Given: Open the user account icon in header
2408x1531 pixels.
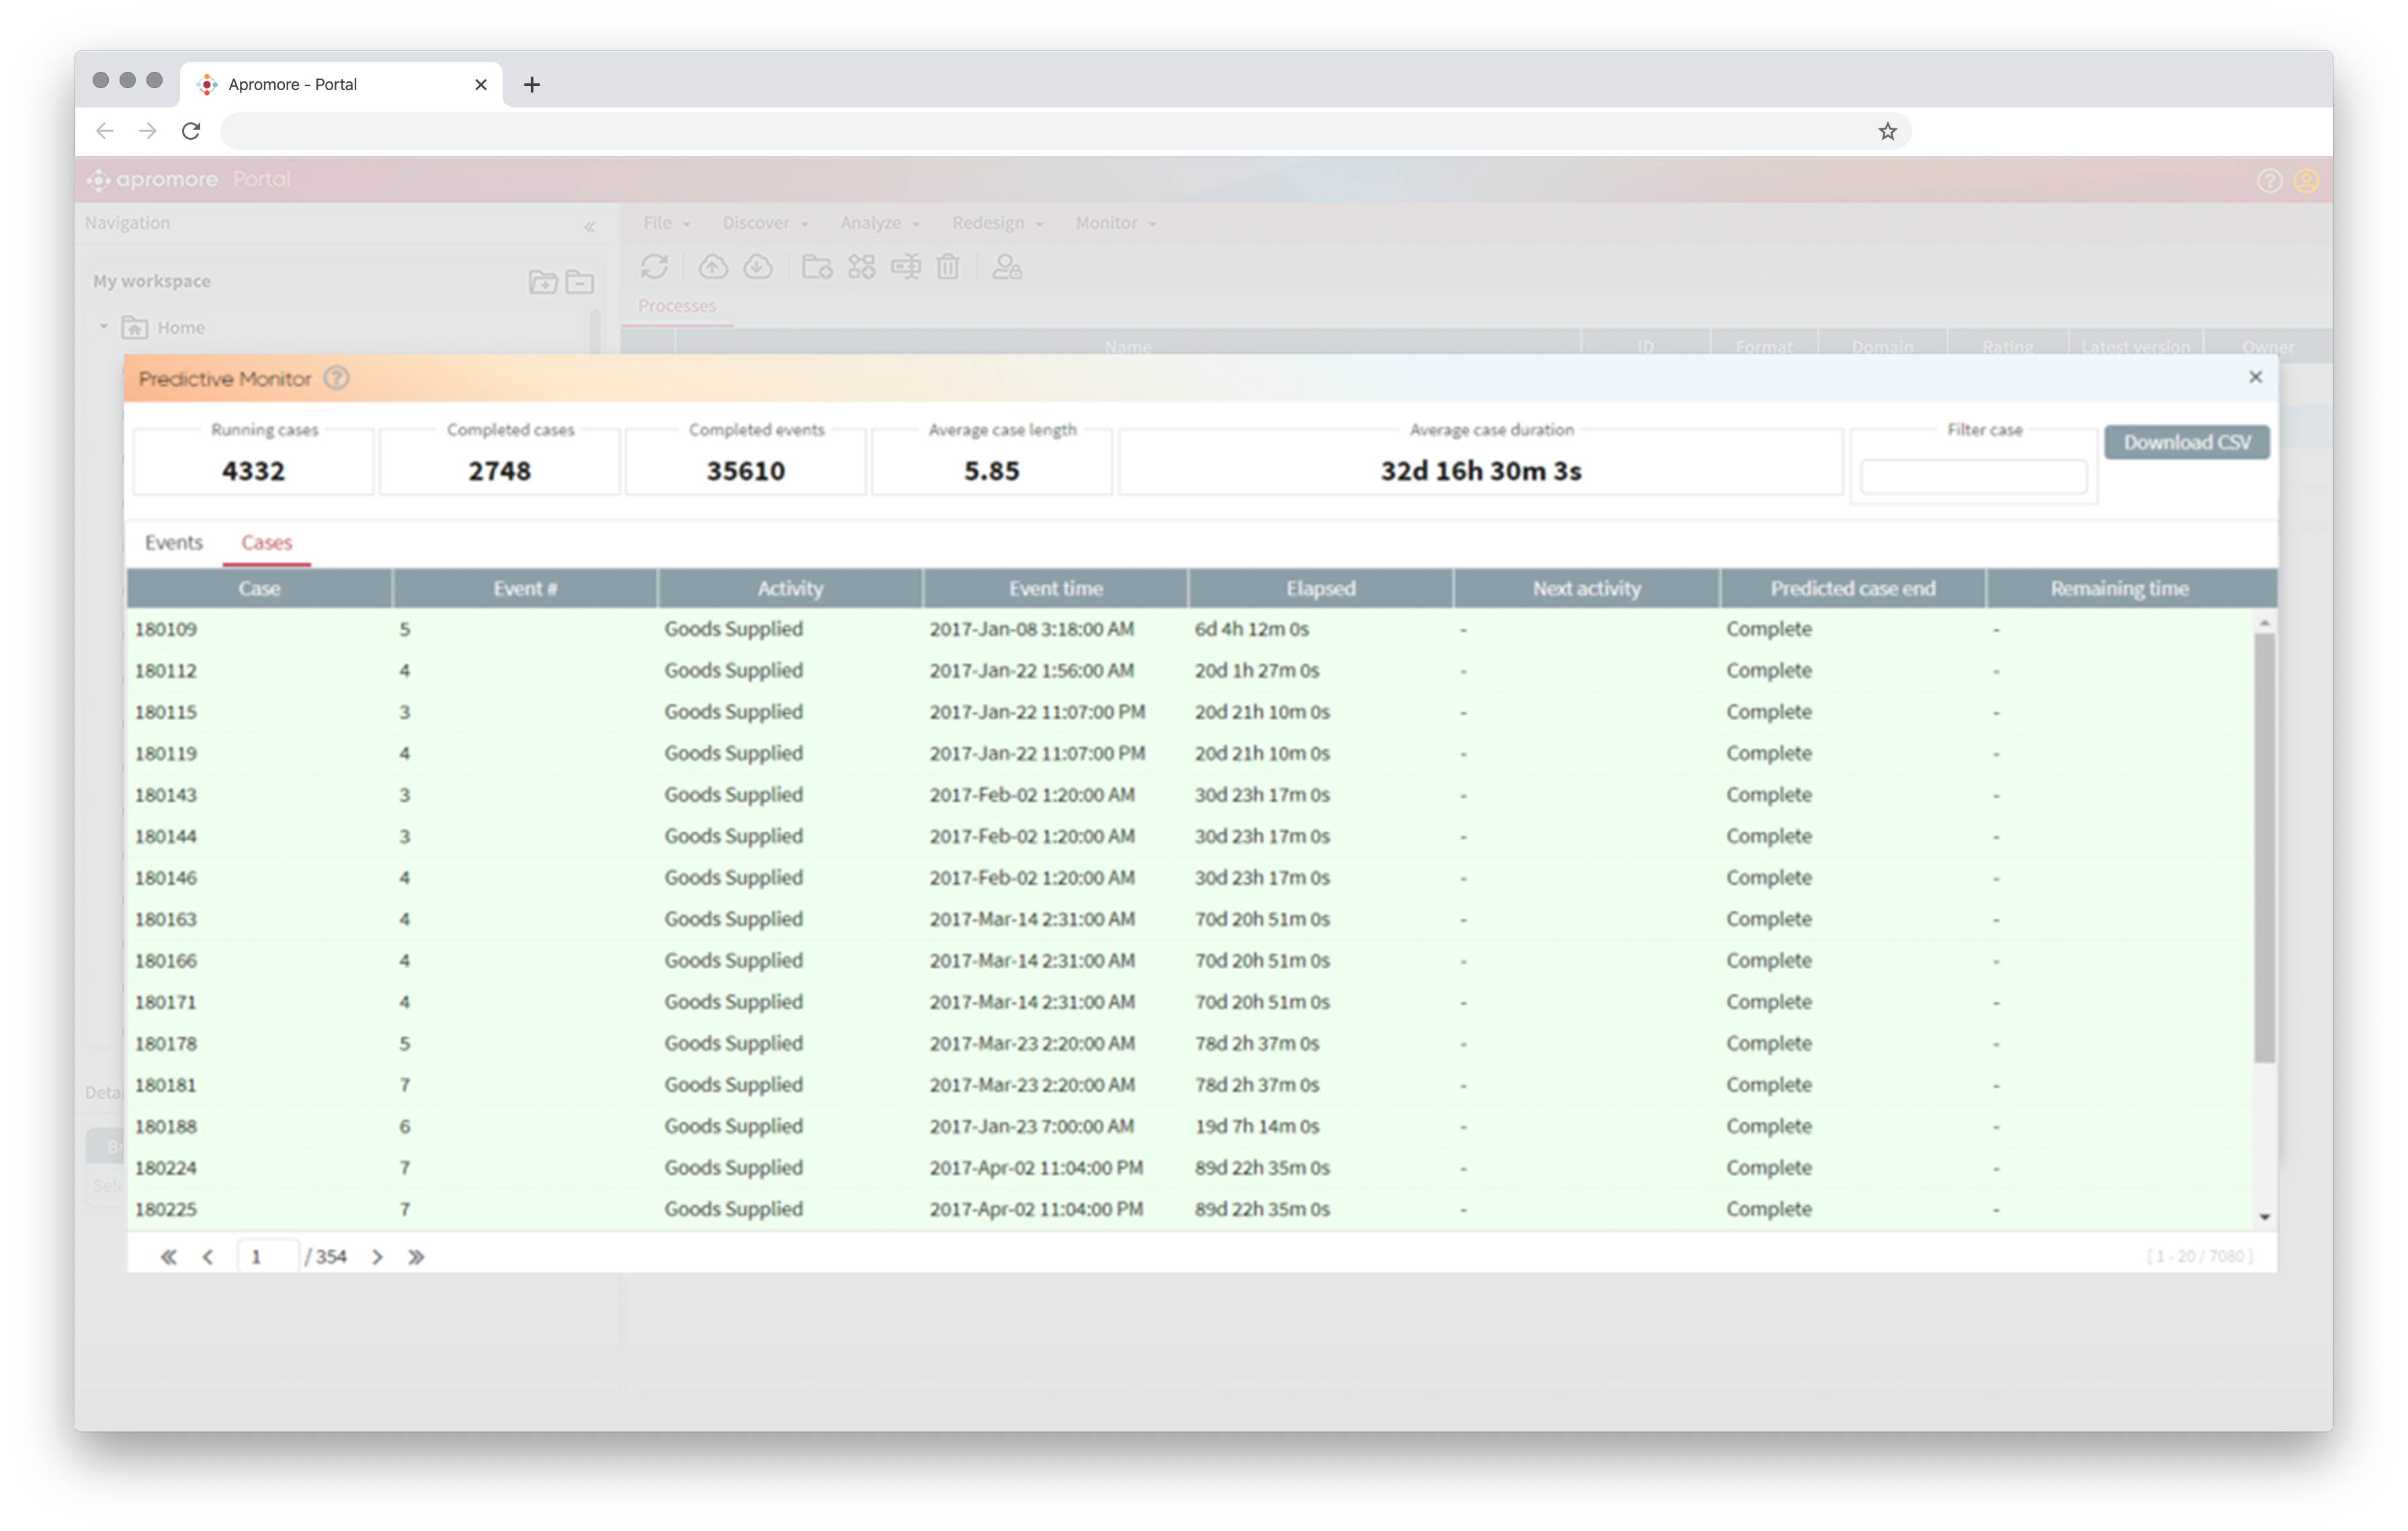Looking at the screenshot, I should point(2306,180).
